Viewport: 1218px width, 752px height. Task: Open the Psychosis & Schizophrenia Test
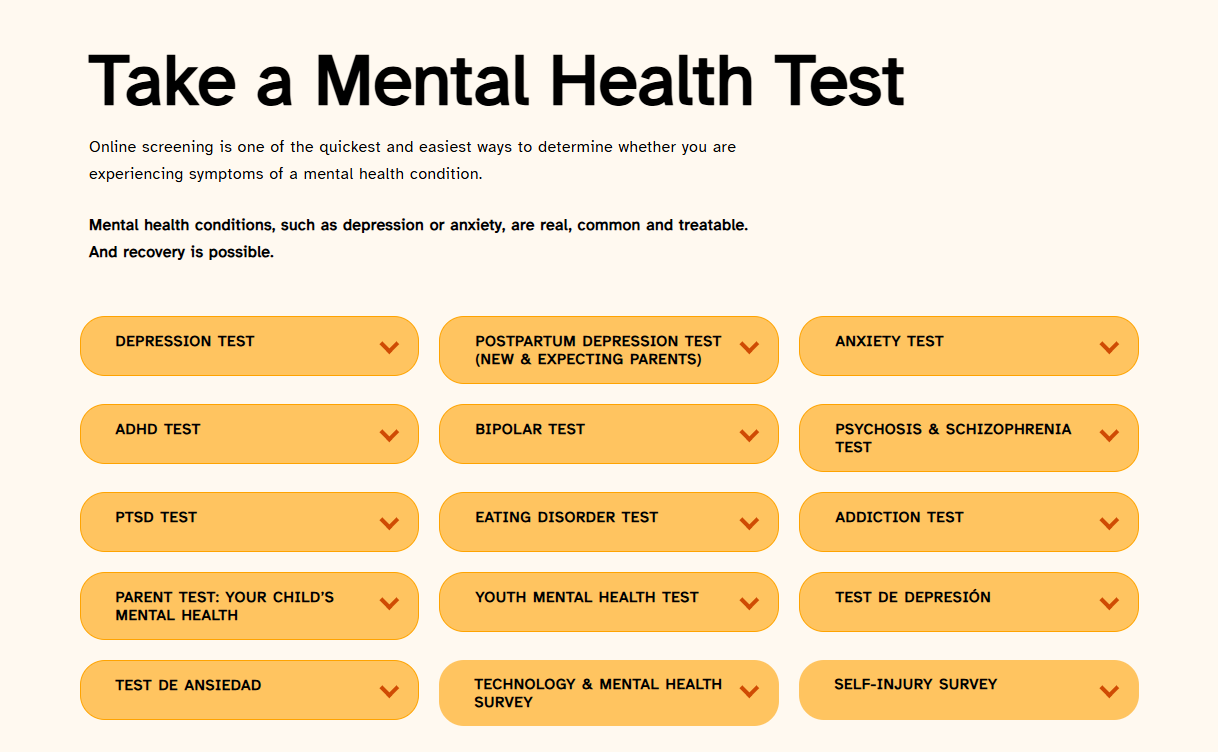coord(968,437)
